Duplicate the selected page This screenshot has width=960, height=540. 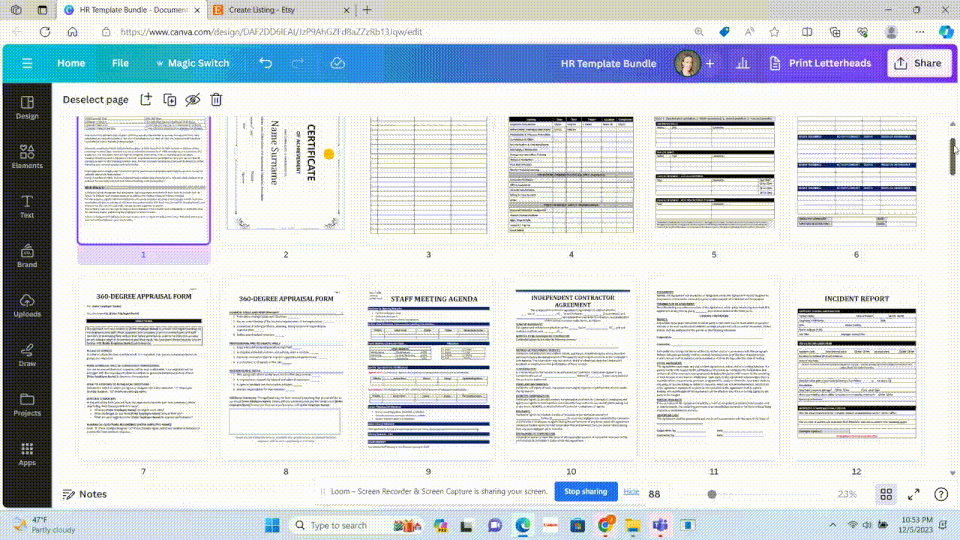(x=170, y=99)
